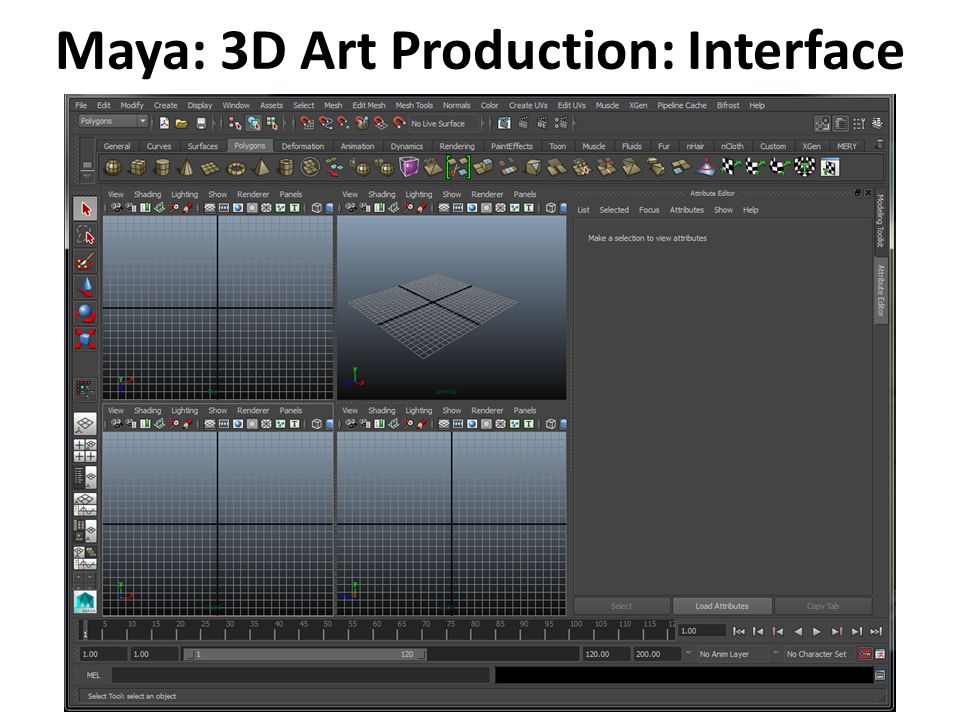Activate the Scale tool in toolbox
This screenshot has width=960, height=720.
tap(85, 339)
